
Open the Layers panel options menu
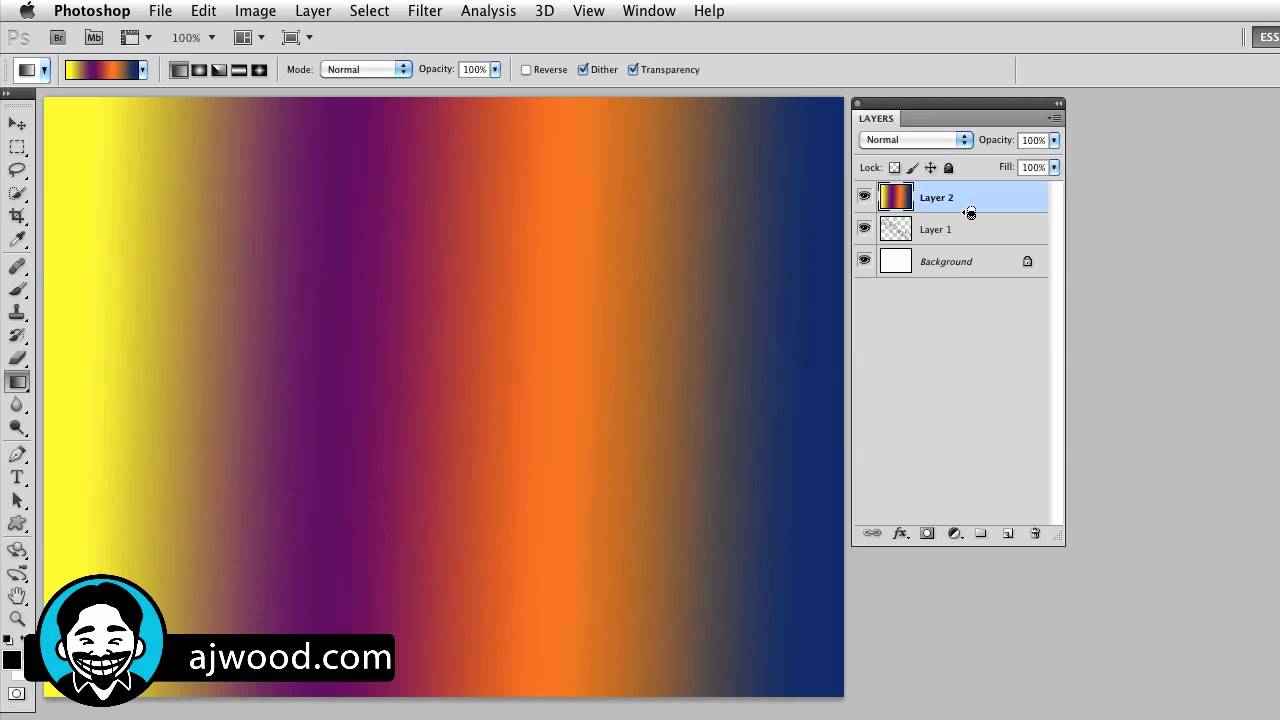(1054, 118)
